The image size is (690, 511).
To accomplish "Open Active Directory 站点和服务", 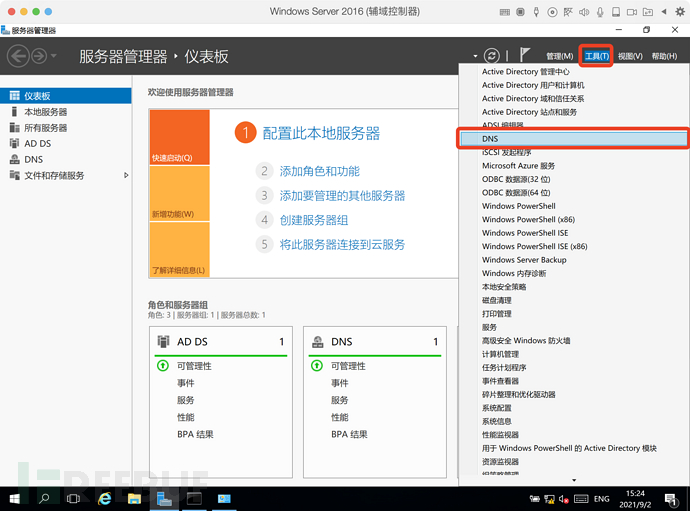I will tap(529, 112).
